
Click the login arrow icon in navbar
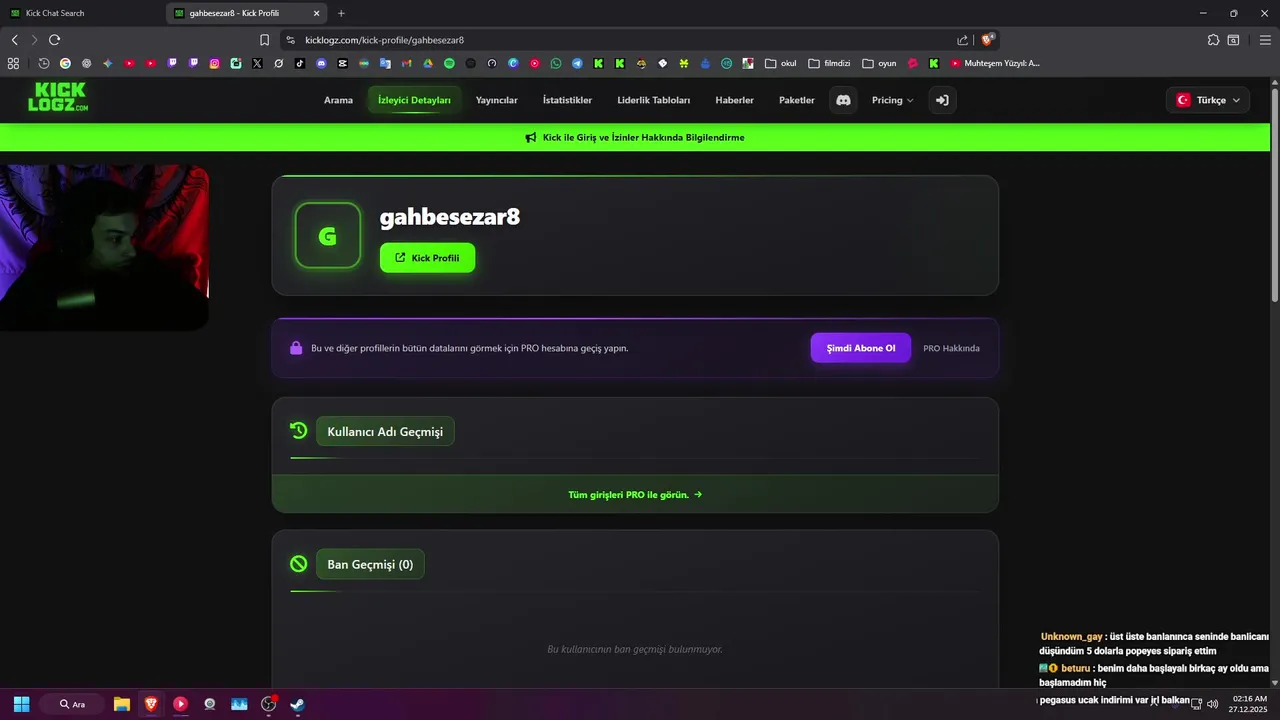[x=942, y=100]
